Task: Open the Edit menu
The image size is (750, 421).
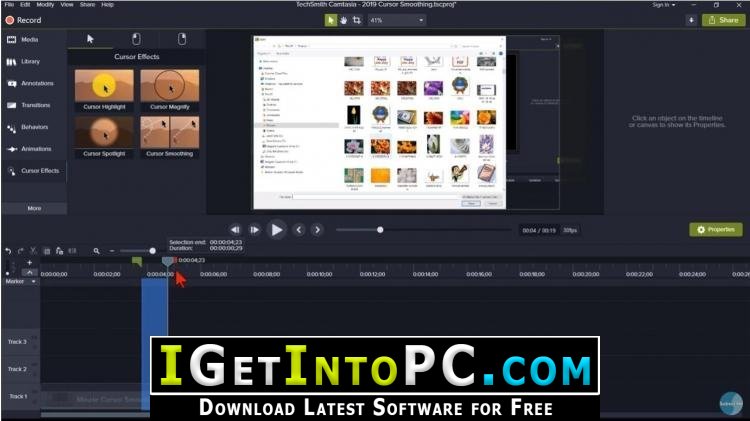Action: point(25,4)
